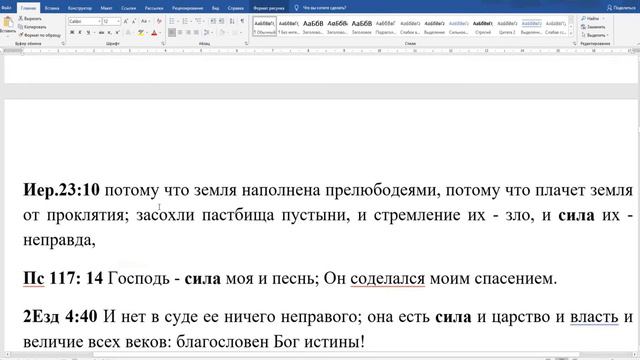The image size is (640, 360).
Task: Apply yellow text highlight color
Action: tap(141, 33)
